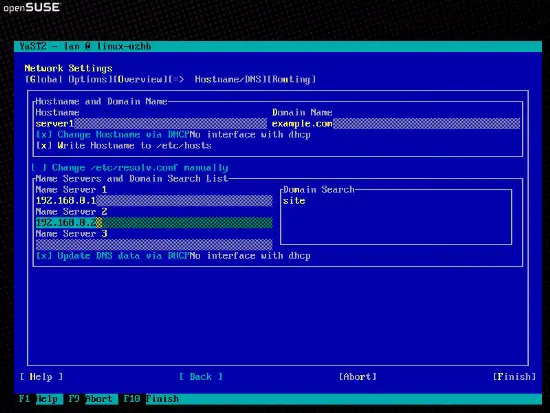550x413 pixels.
Task: Click the empty Name Server 3 field
Action: (154, 245)
